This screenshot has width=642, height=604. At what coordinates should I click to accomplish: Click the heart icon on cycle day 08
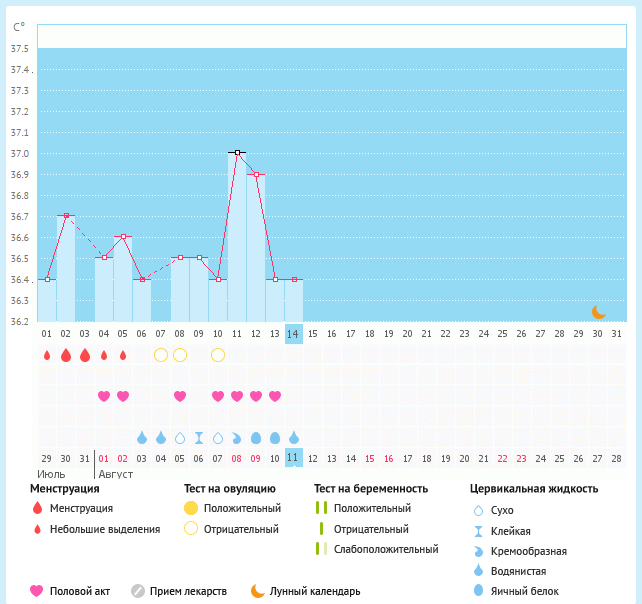180,396
